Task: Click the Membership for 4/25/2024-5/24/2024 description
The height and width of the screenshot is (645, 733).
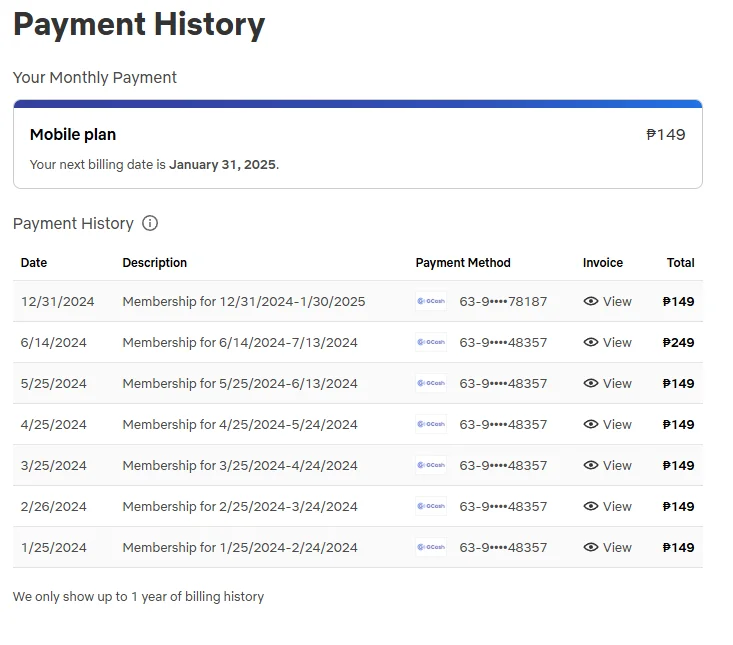Action: point(240,424)
